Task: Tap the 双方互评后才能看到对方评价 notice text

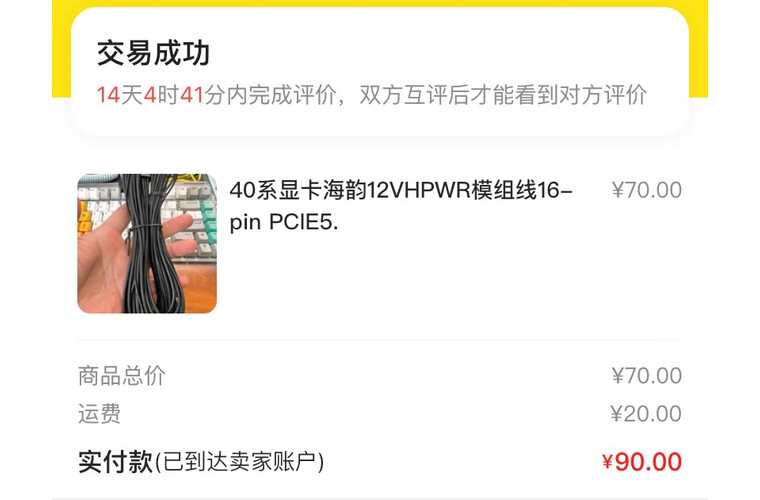Action: pyautogui.click(x=503, y=95)
